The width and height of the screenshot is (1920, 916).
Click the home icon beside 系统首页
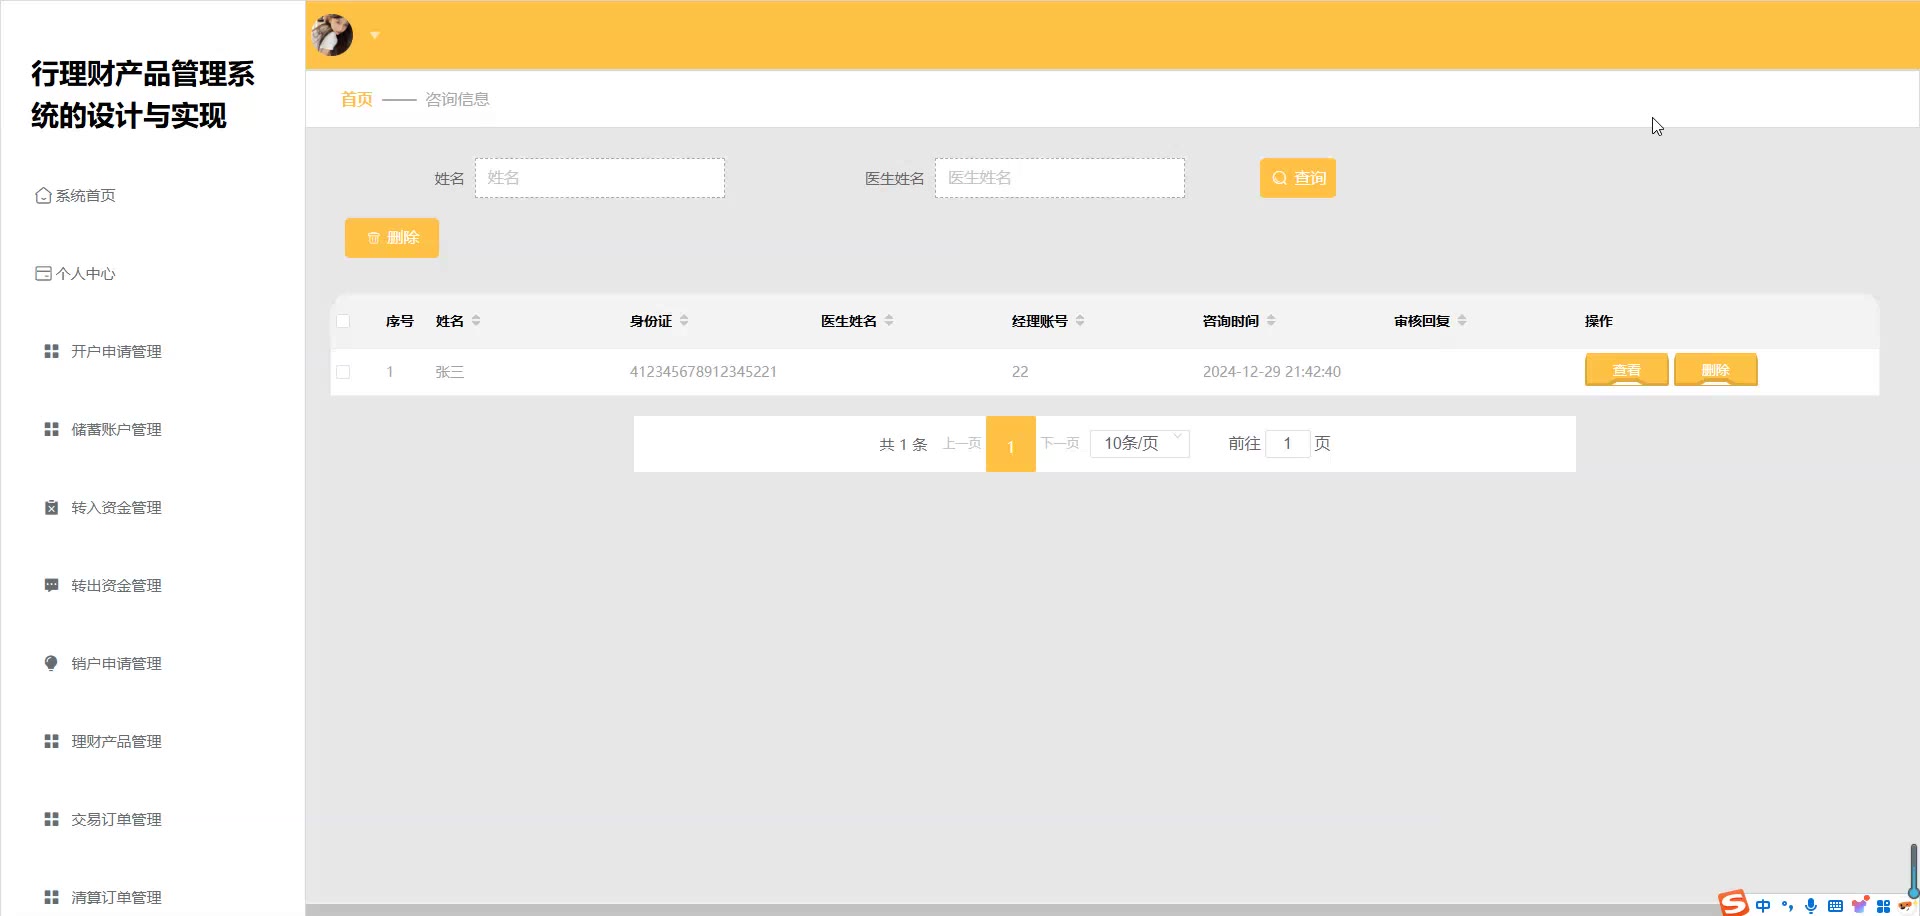coord(43,196)
